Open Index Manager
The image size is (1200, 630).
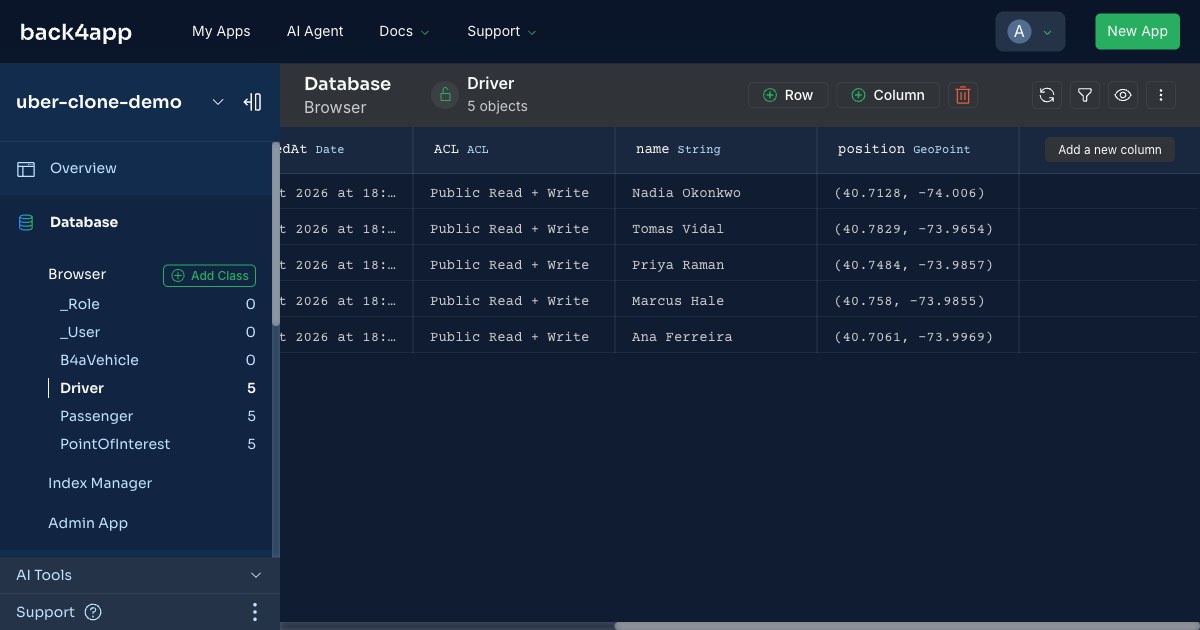tap(100, 483)
